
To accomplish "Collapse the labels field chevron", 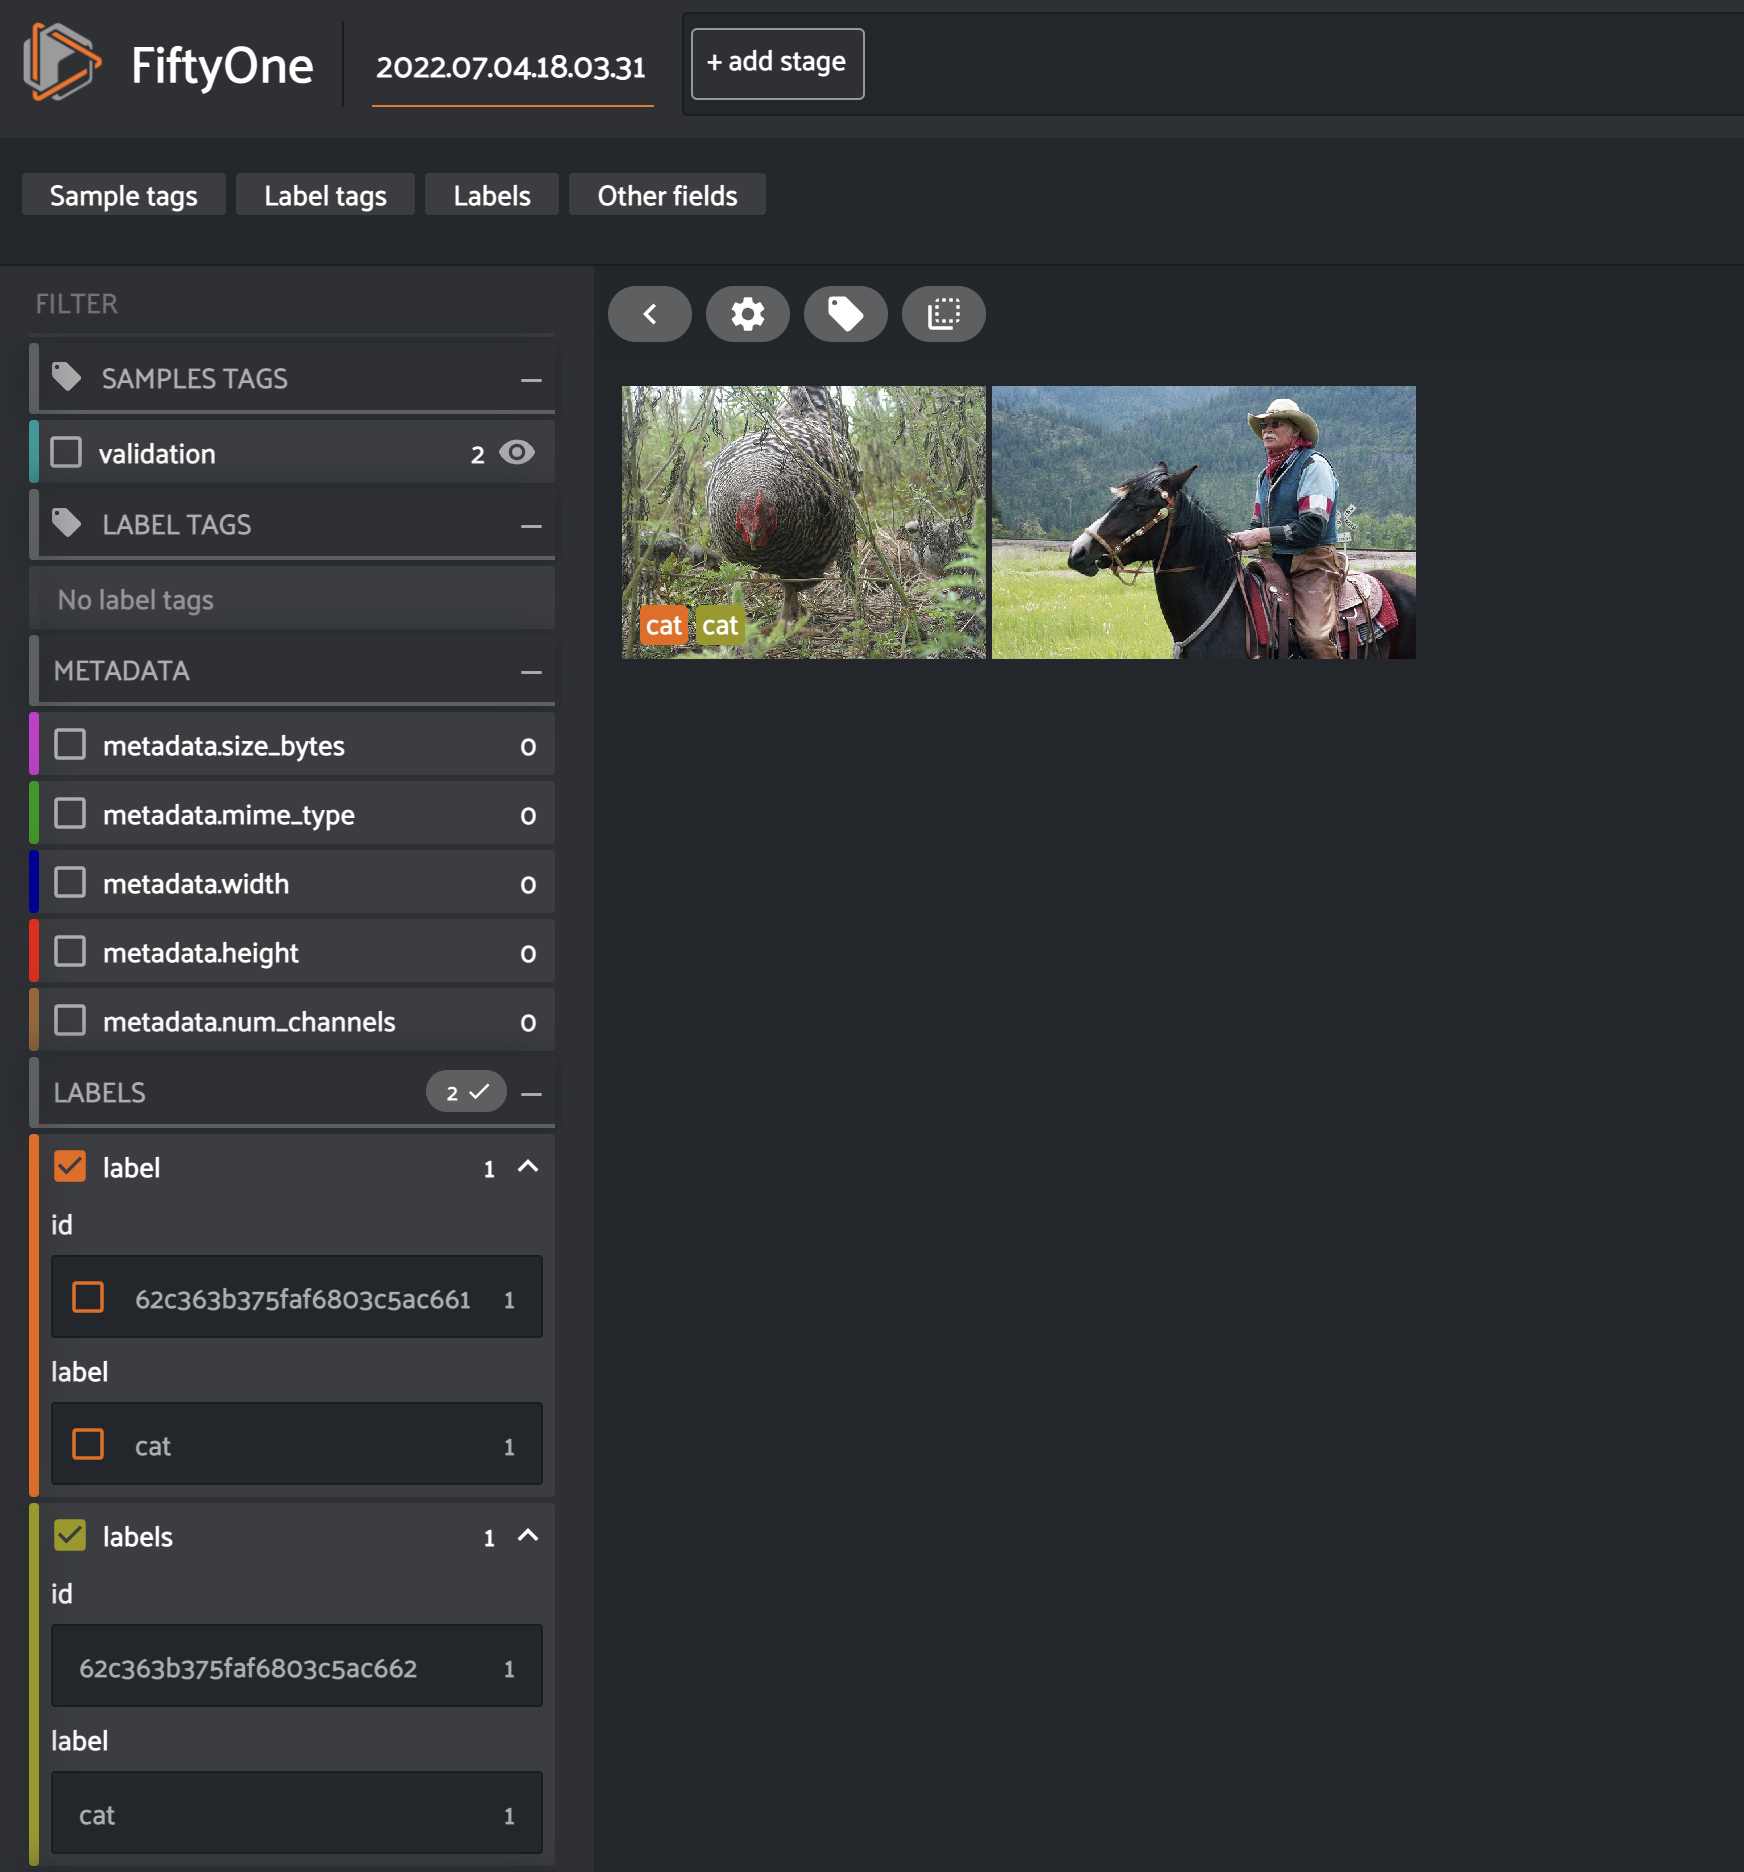I will [x=528, y=1536].
